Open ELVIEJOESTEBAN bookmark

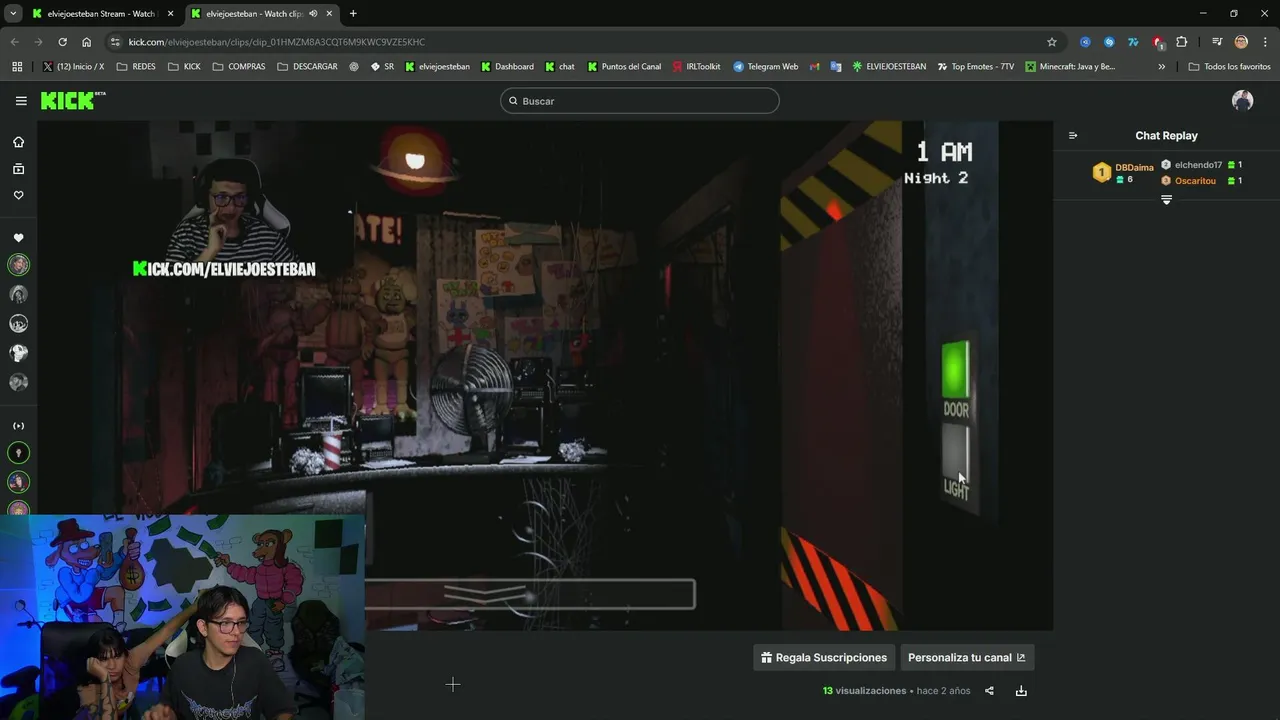click(x=889, y=67)
